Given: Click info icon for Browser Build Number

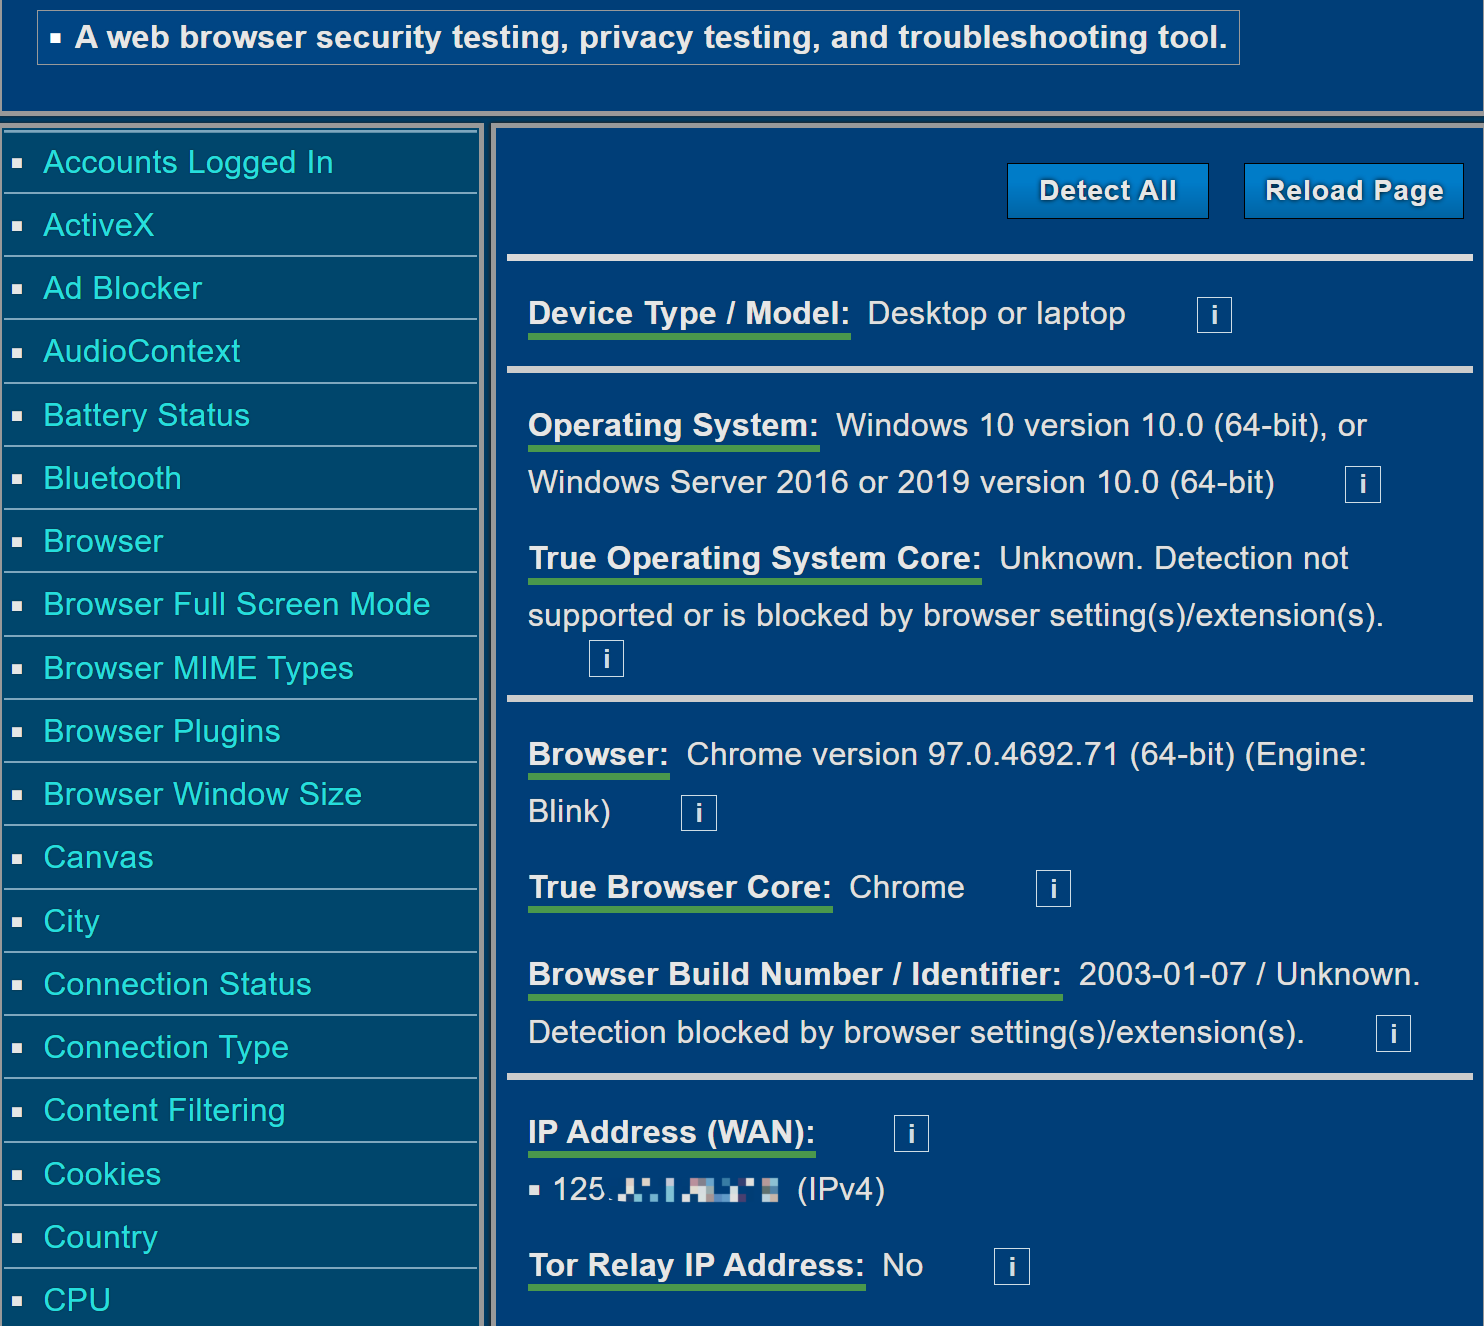Looking at the screenshot, I should point(1393,1034).
